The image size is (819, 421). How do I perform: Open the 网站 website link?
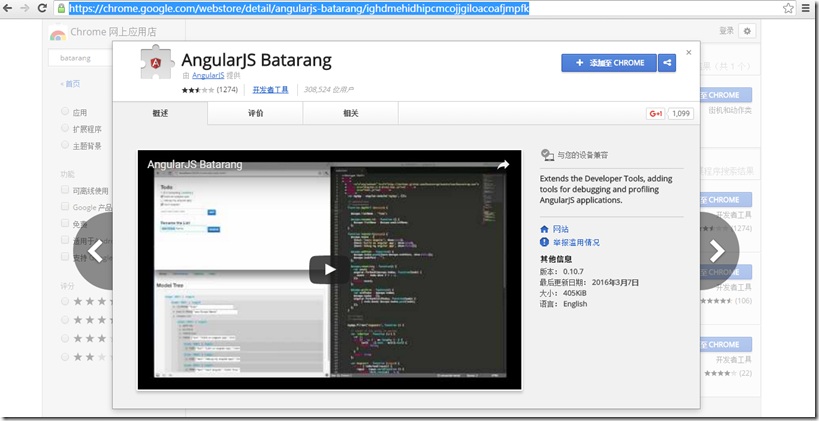coord(560,229)
